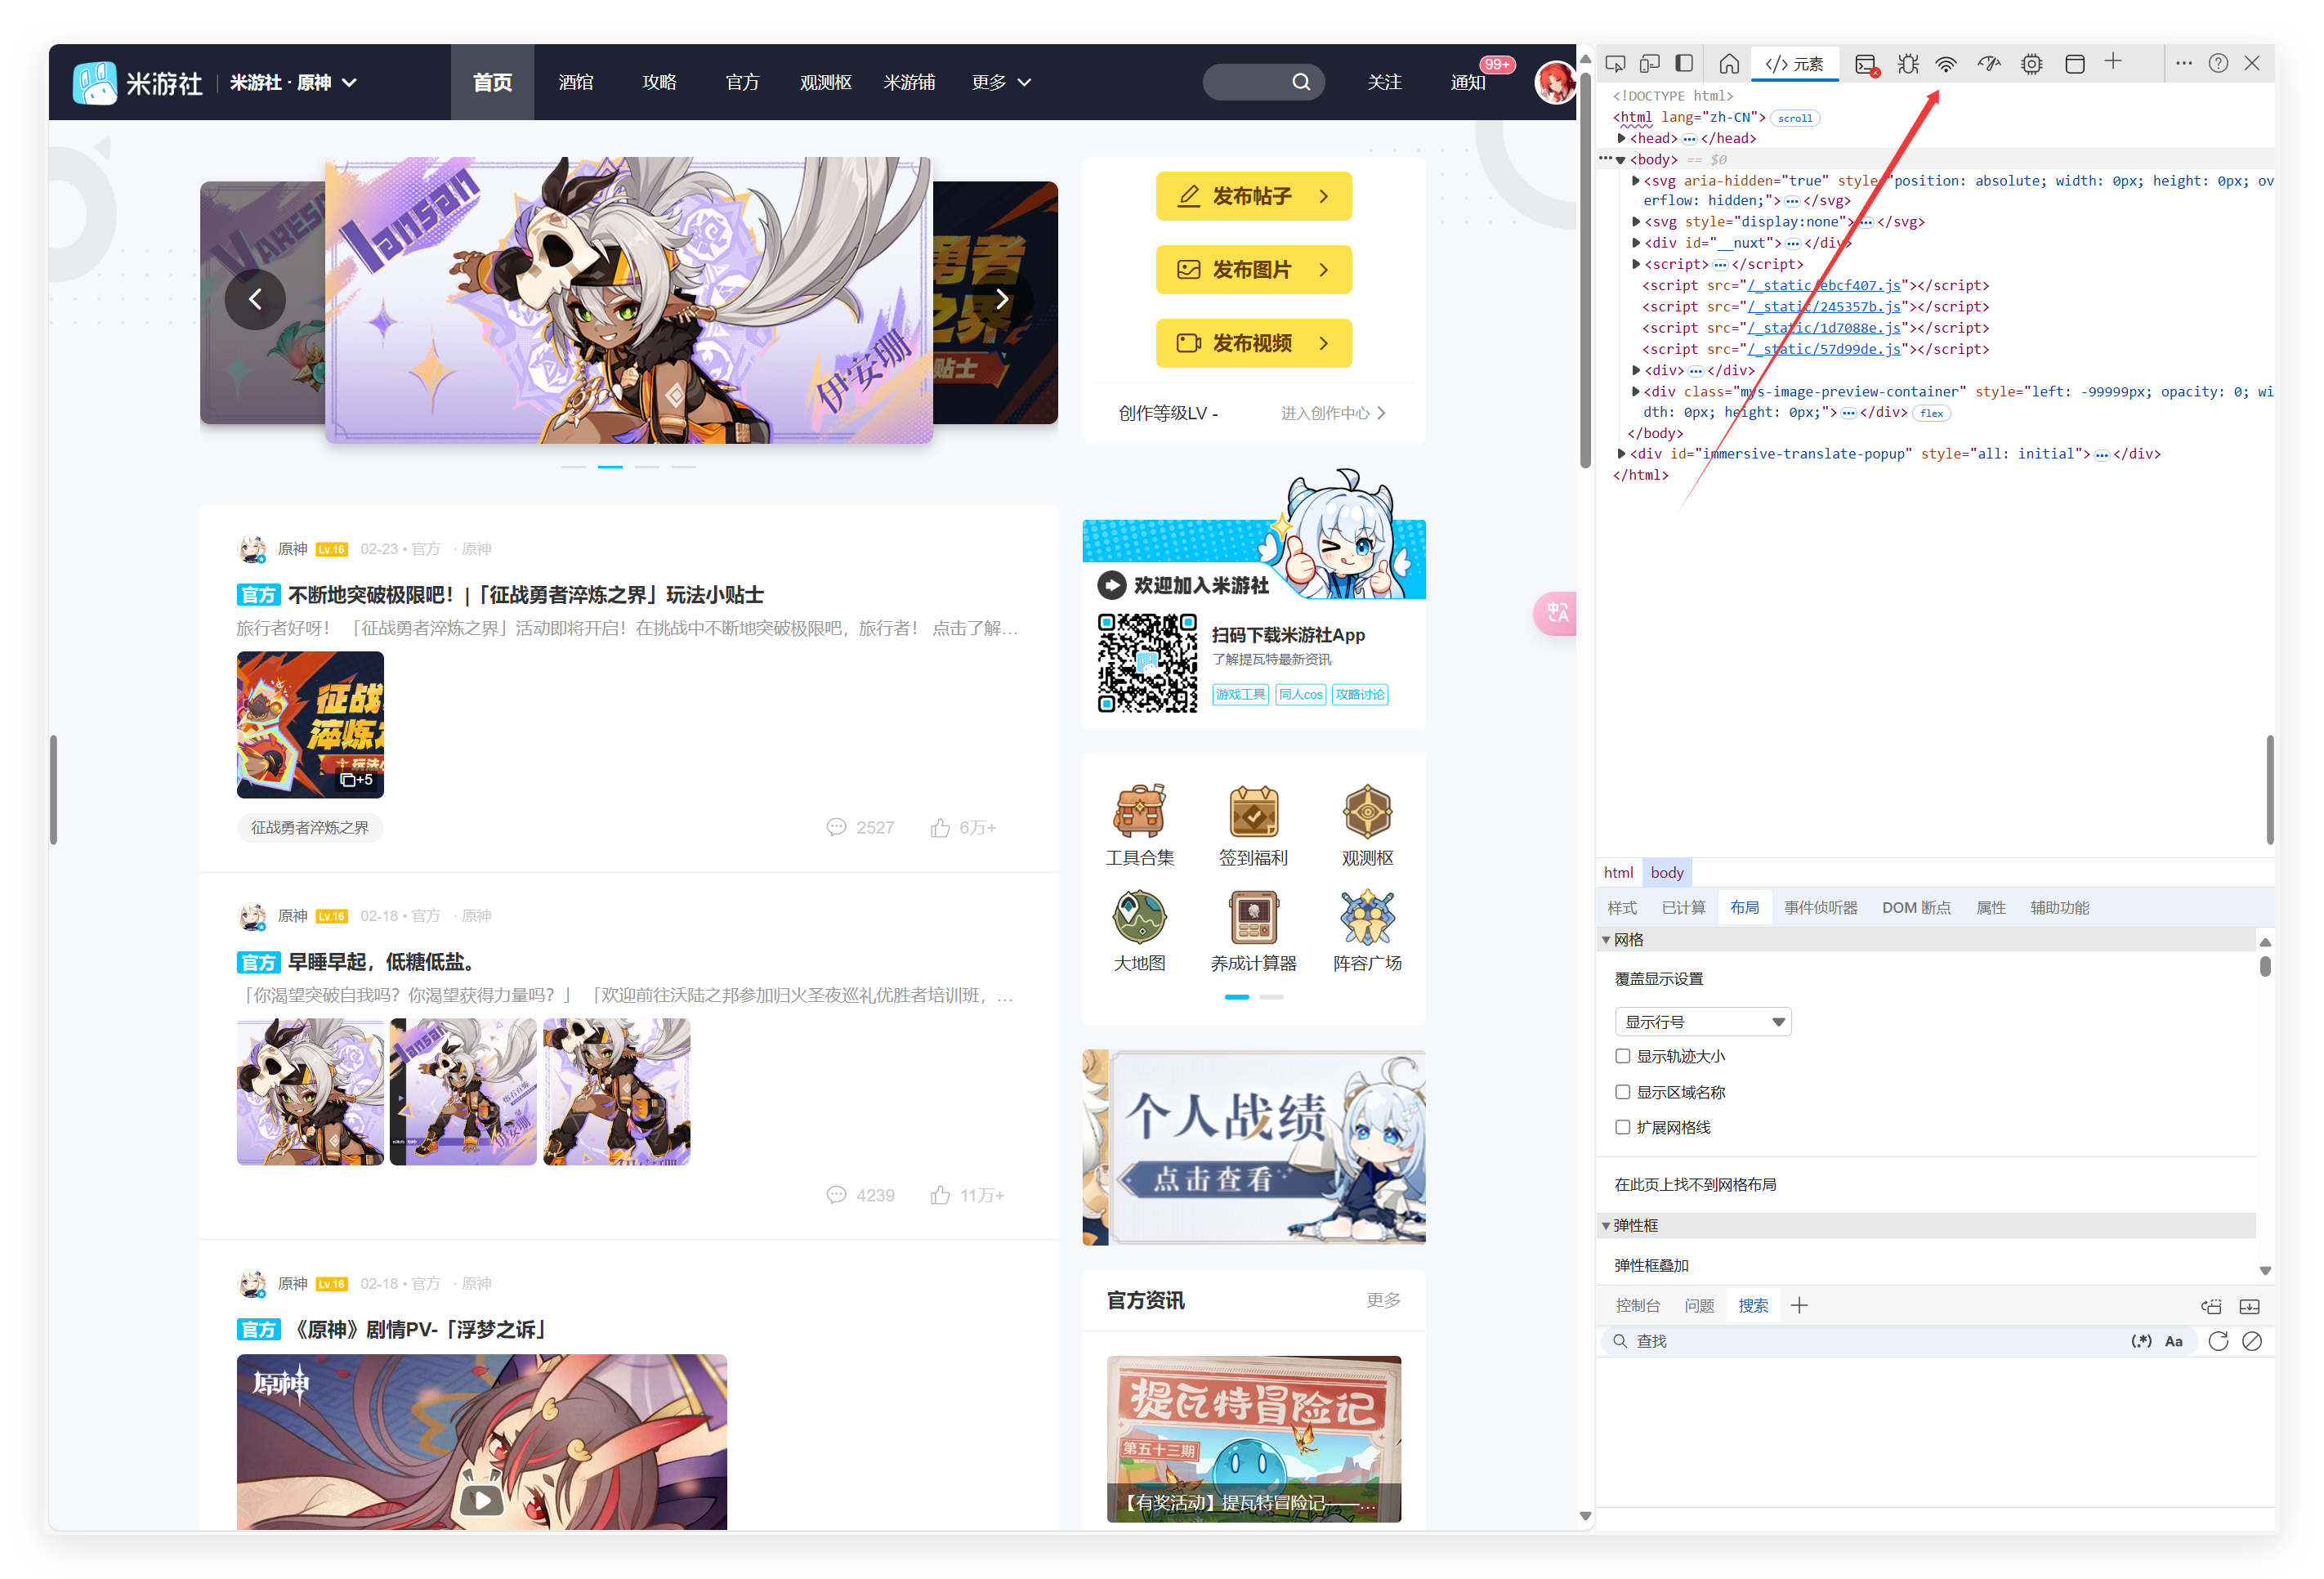Expand the div id __nuxt node
Image resolution: width=2324 pixels, height=1579 pixels.
1636,243
